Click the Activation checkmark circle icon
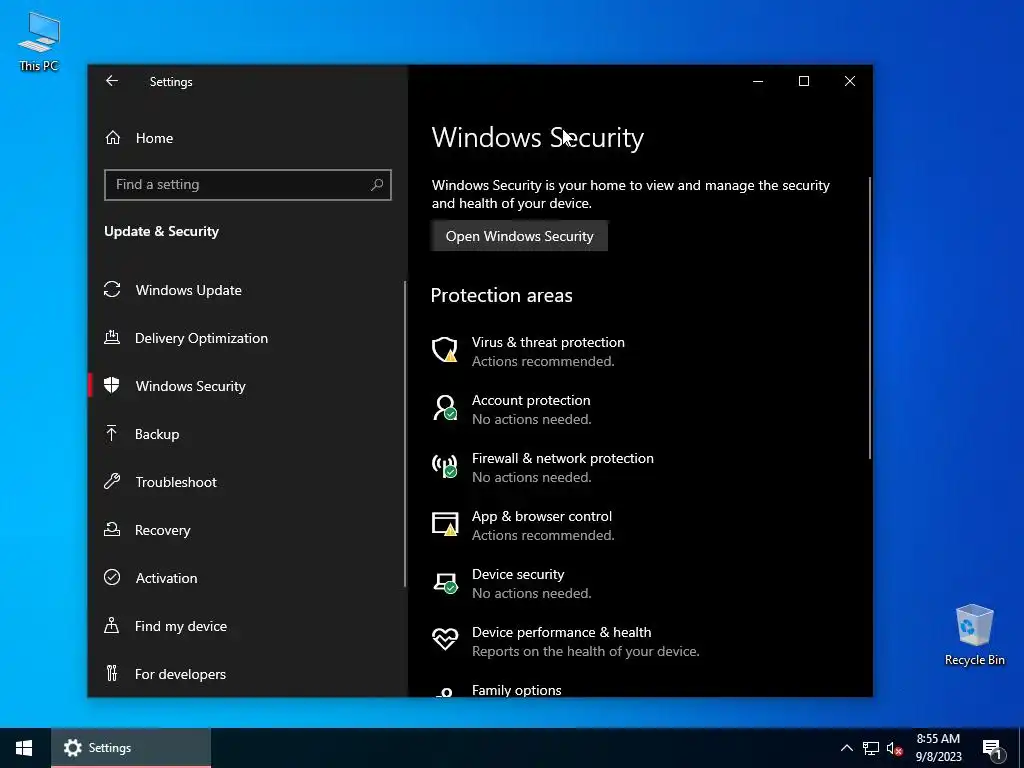Image resolution: width=1024 pixels, height=768 pixels. click(112, 577)
